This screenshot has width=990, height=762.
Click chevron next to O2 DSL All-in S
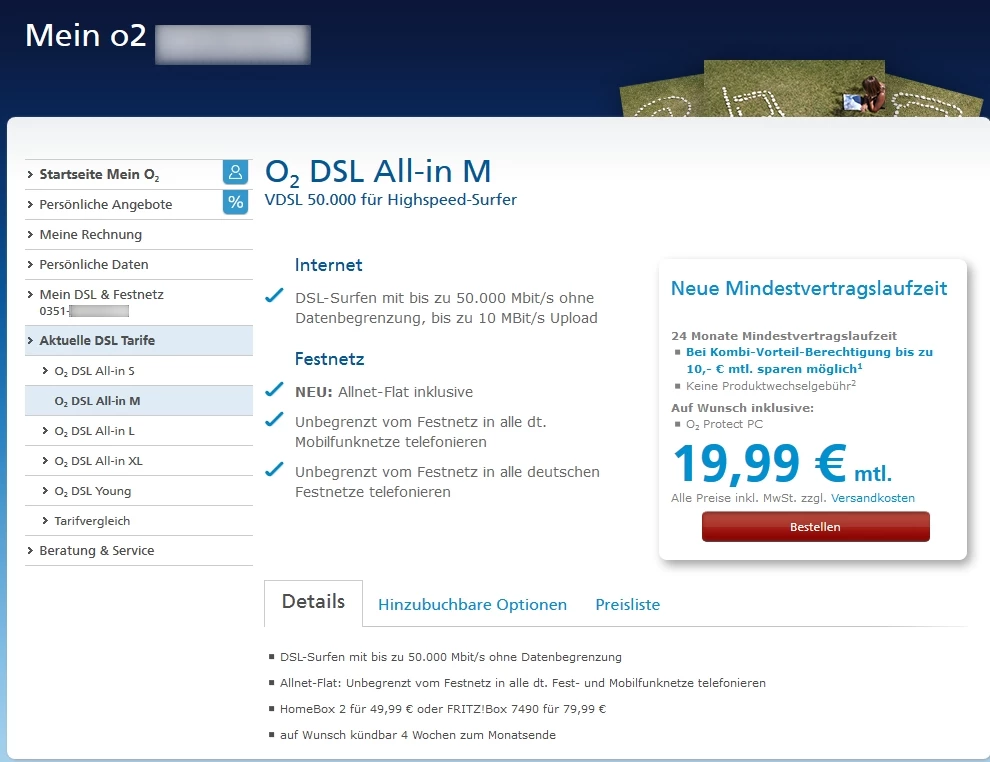click(x=45, y=371)
